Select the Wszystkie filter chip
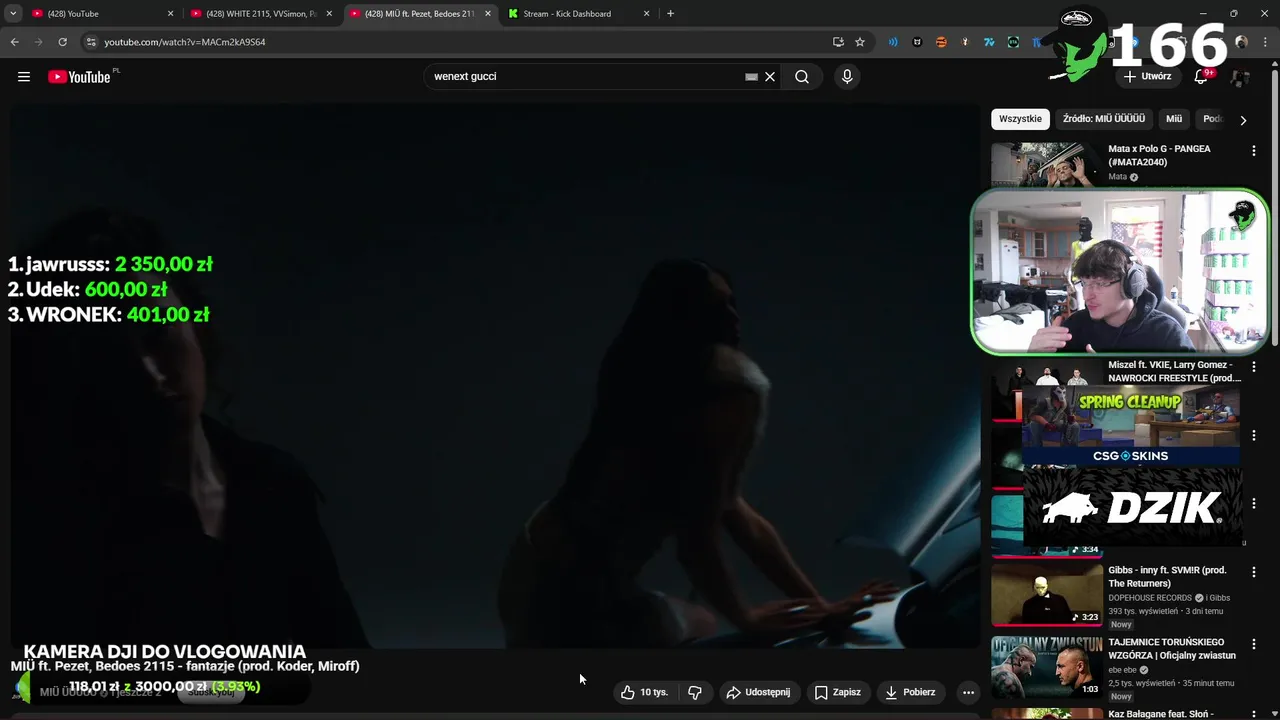 tap(1020, 119)
